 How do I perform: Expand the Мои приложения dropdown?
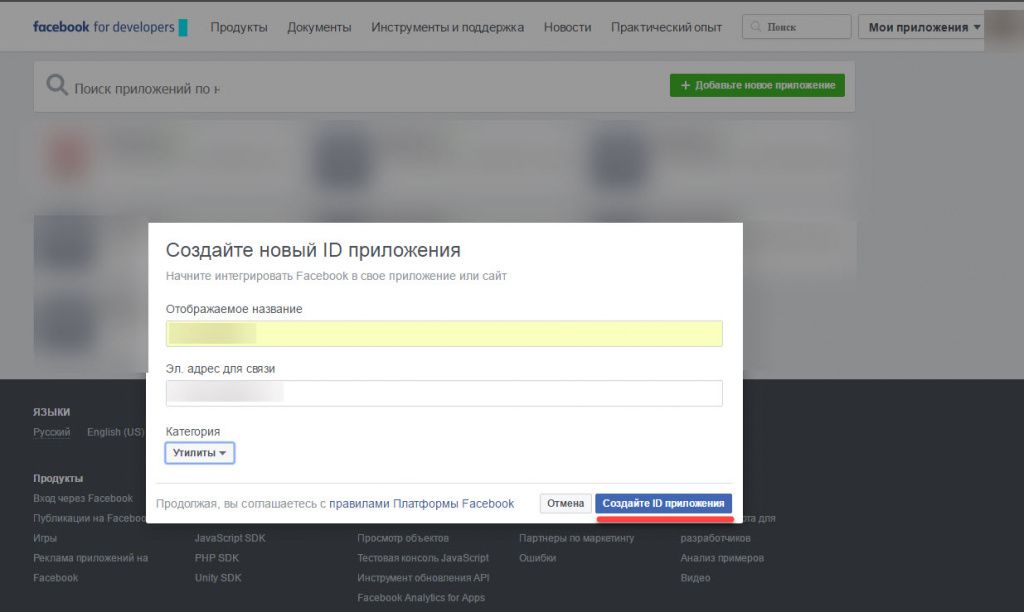pyautogui.click(x=923, y=27)
